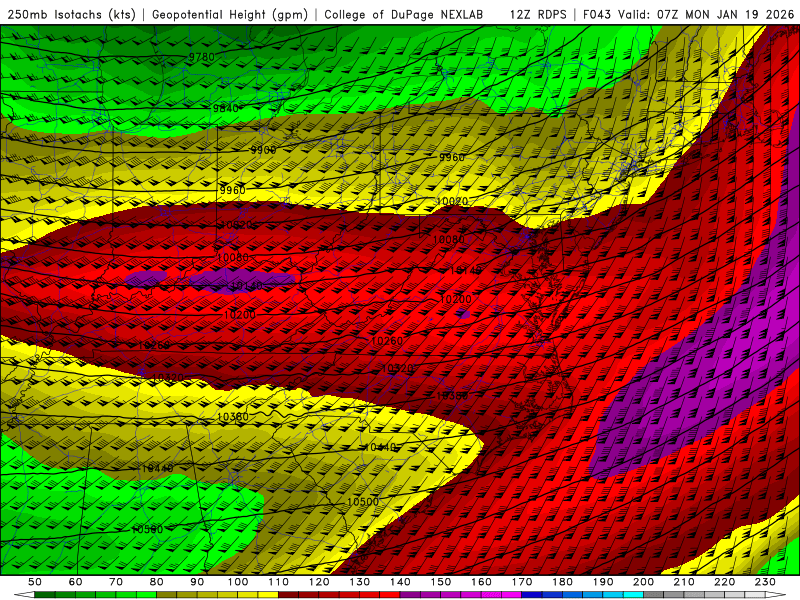Click the 9900 height contour label
This screenshot has width=800, height=600.
tap(263, 150)
